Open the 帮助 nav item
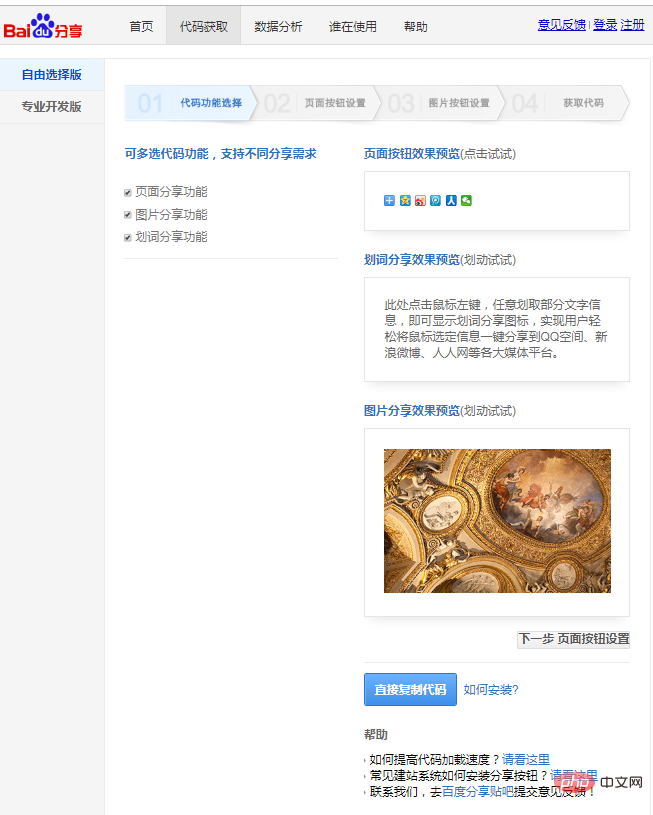This screenshot has width=653, height=815. [415, 27]
